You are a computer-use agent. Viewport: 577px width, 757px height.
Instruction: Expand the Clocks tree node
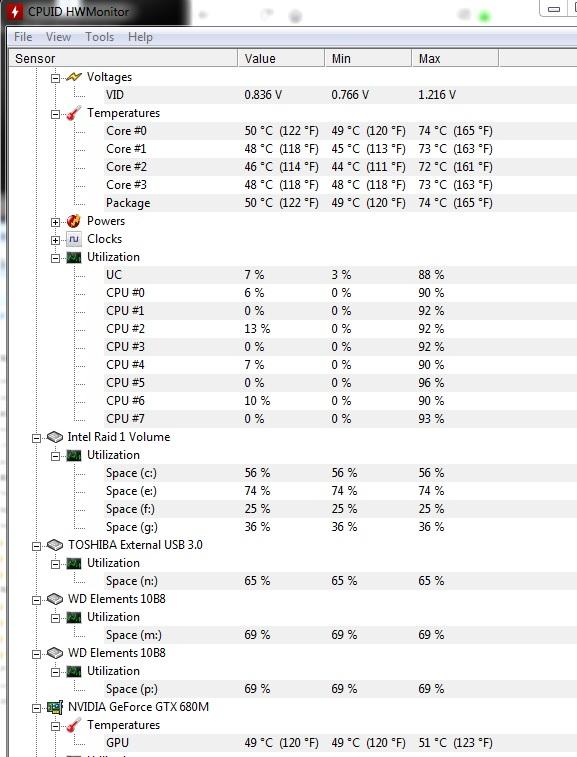click(56, 240)
